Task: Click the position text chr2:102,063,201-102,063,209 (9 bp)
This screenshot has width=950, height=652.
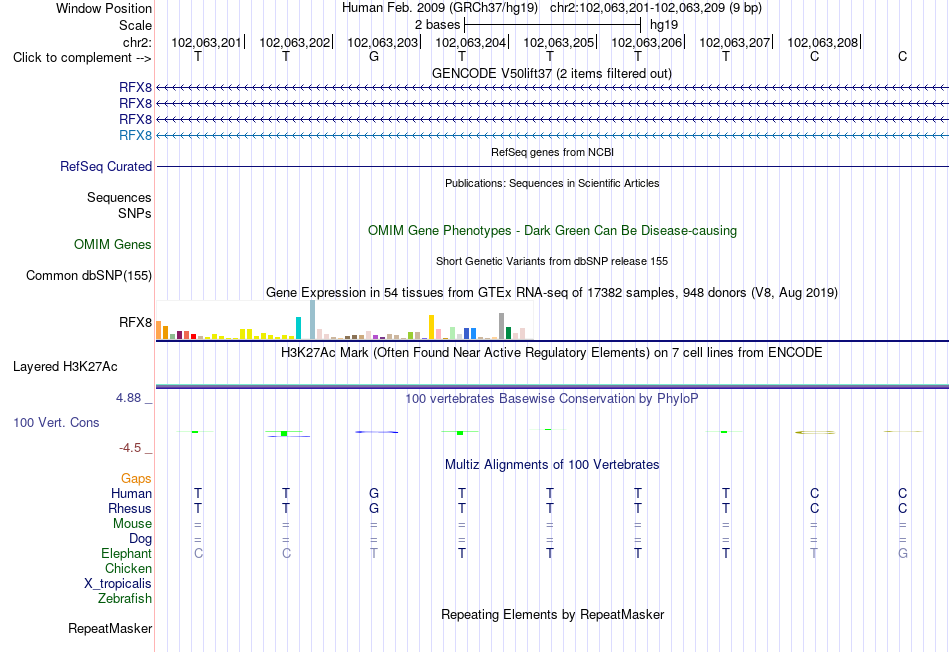Action: 656,8
